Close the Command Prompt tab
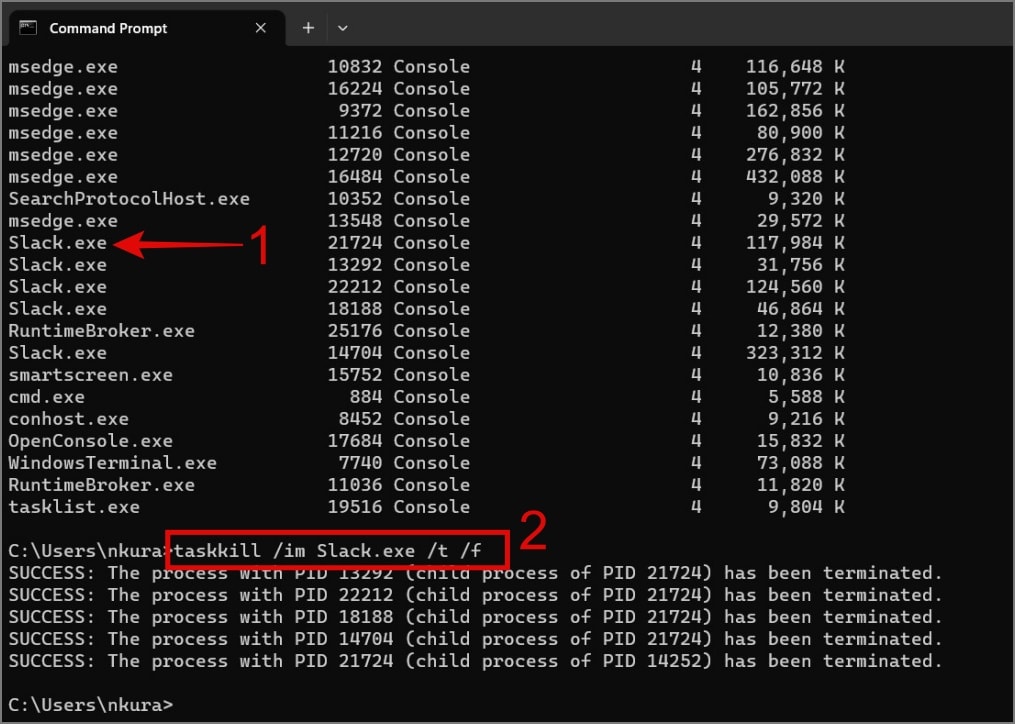The image size is (1015, 724). pyautogui.click(x=260, y=28)
